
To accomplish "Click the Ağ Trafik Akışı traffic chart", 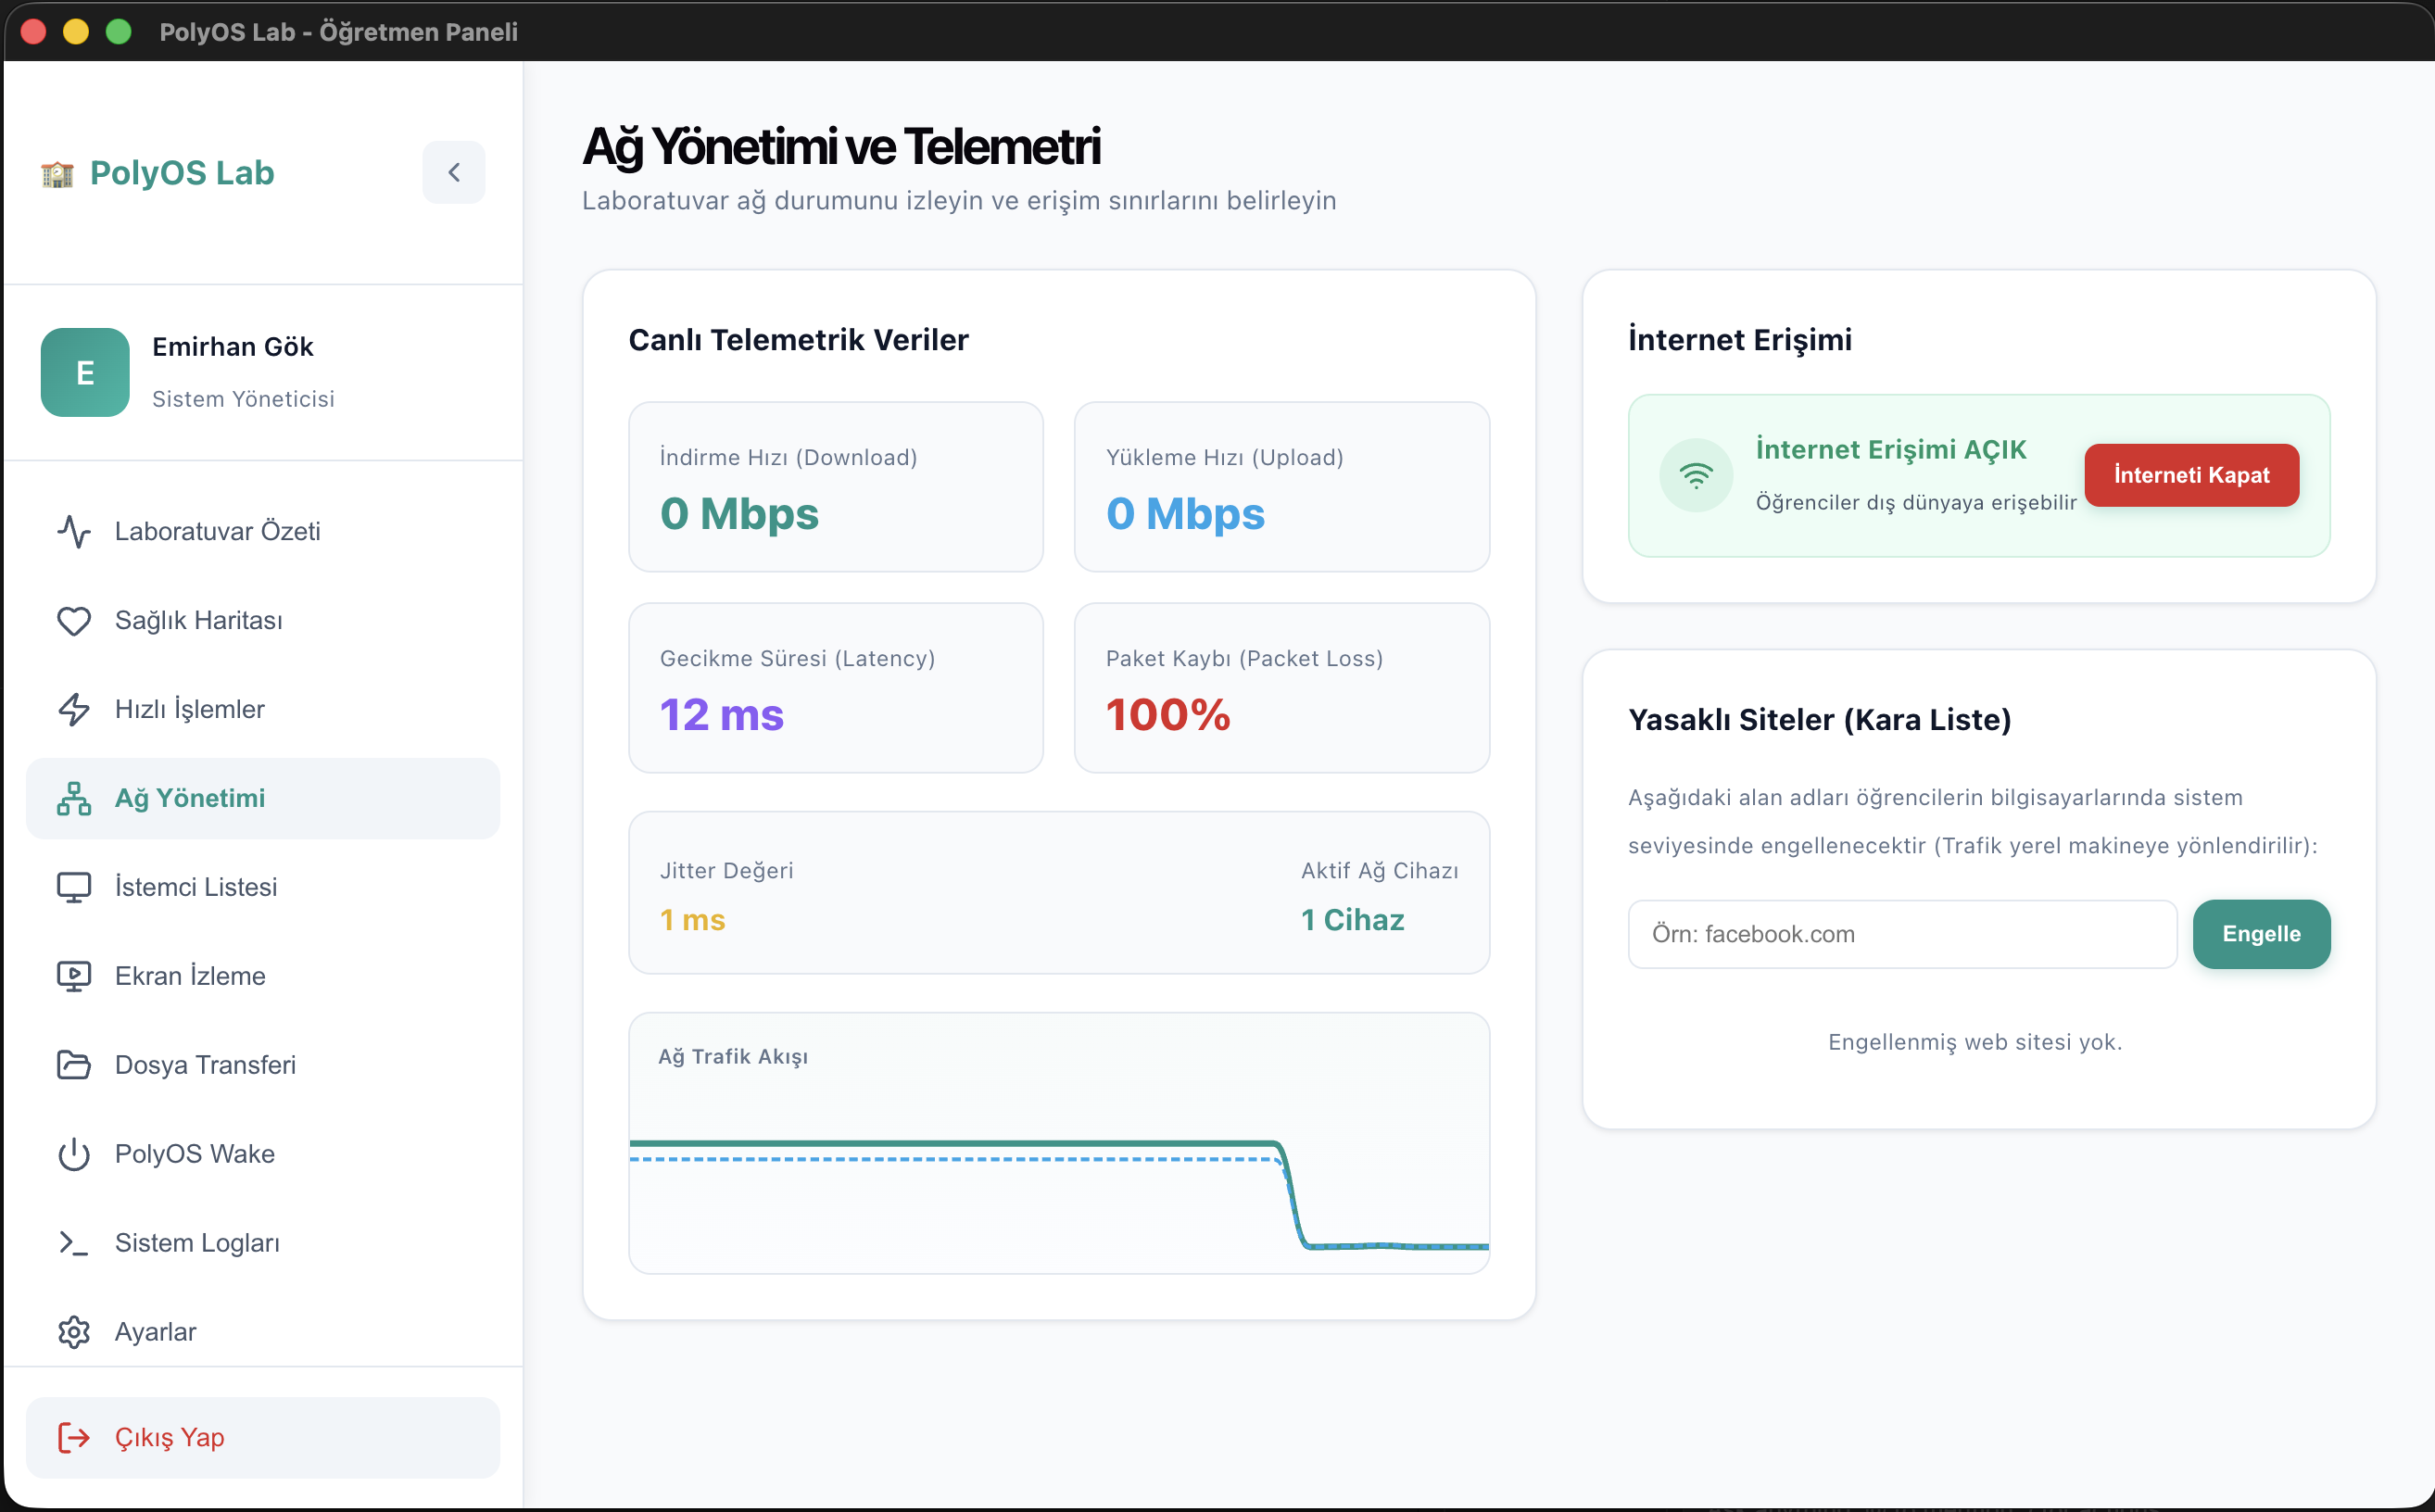I will (x=1059, y=1143).
